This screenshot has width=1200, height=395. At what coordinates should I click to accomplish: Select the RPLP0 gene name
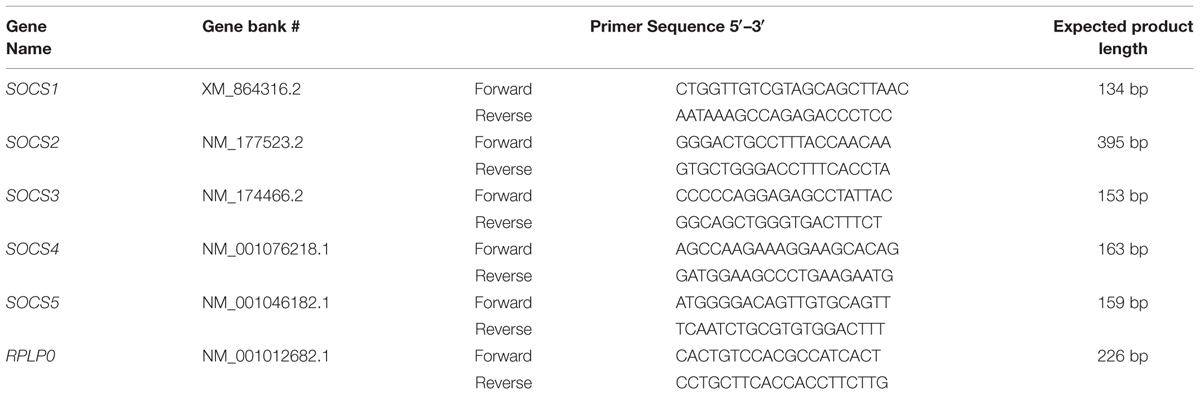click(29, 358)
